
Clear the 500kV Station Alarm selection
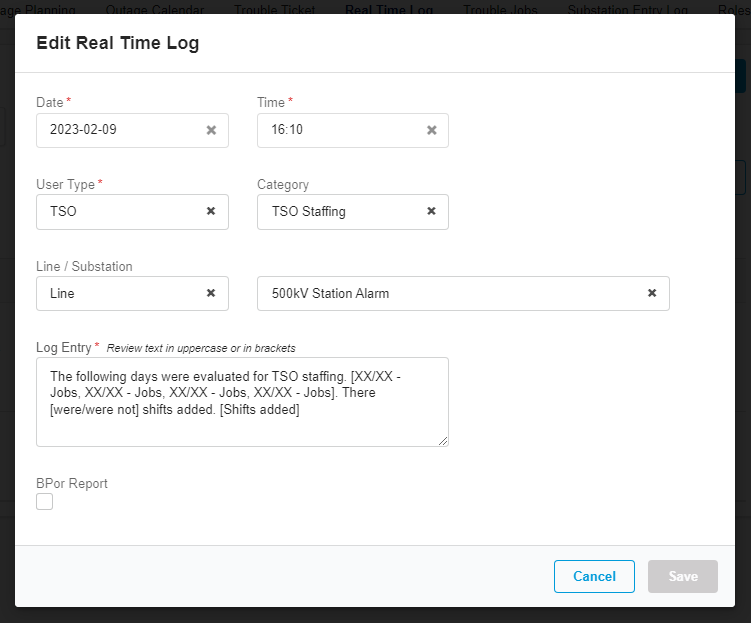point(652,293)
